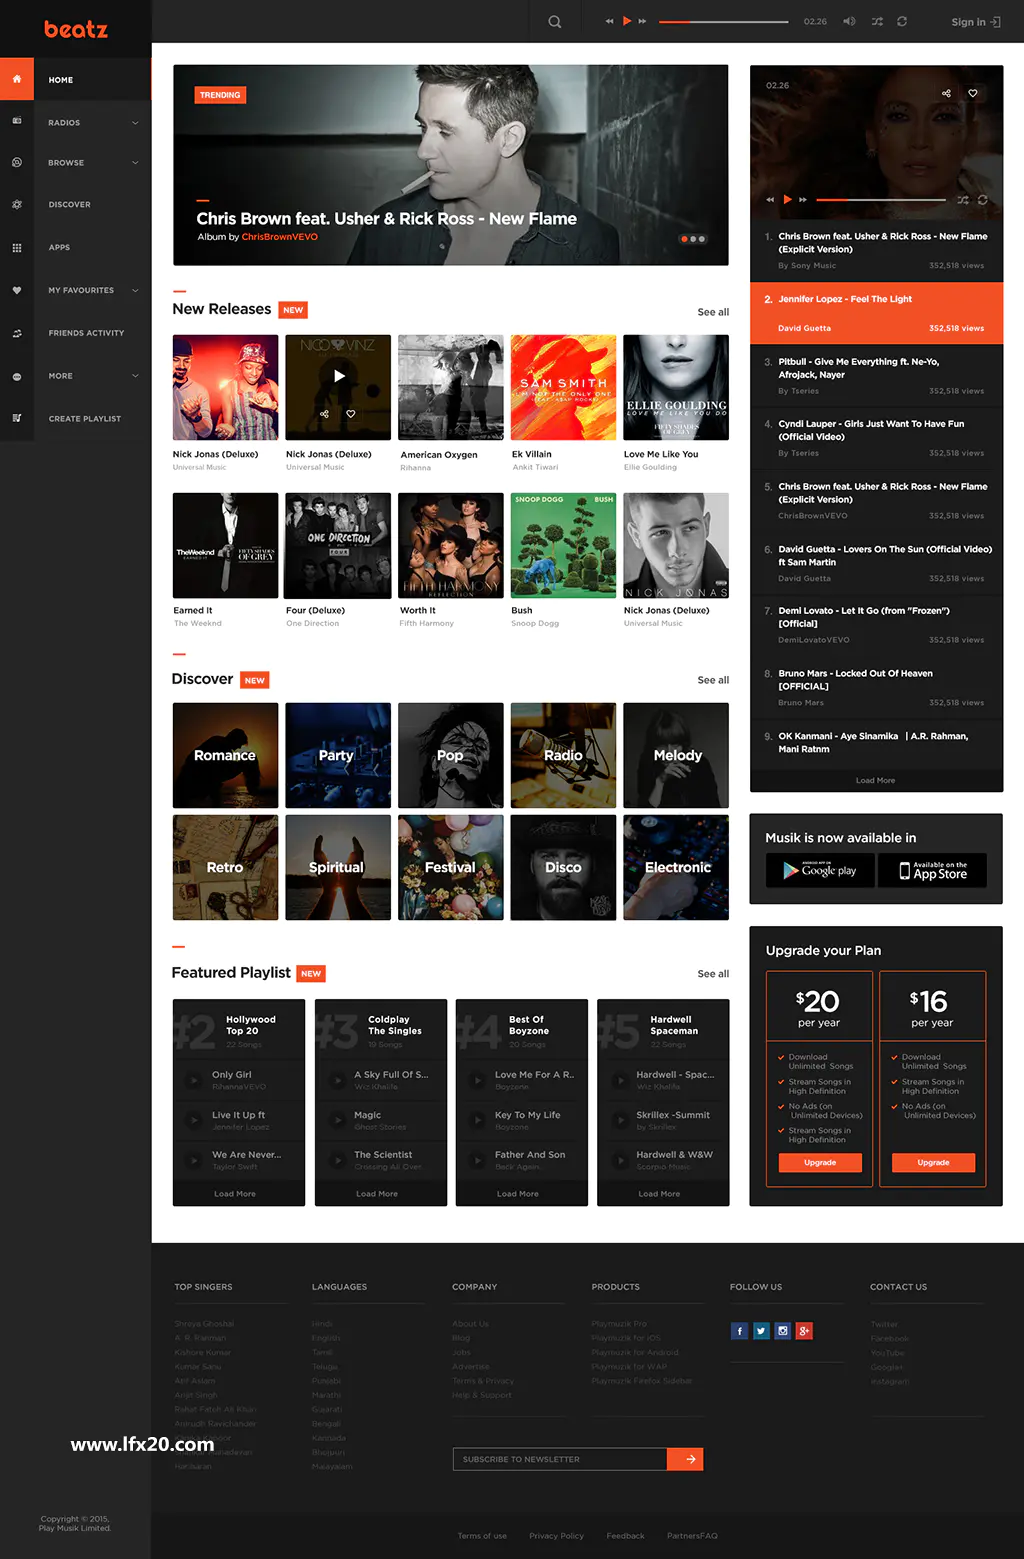Open the Instagram footer icon
The width and height of the screenshot is (1024, 1559).
(783, 1330)
